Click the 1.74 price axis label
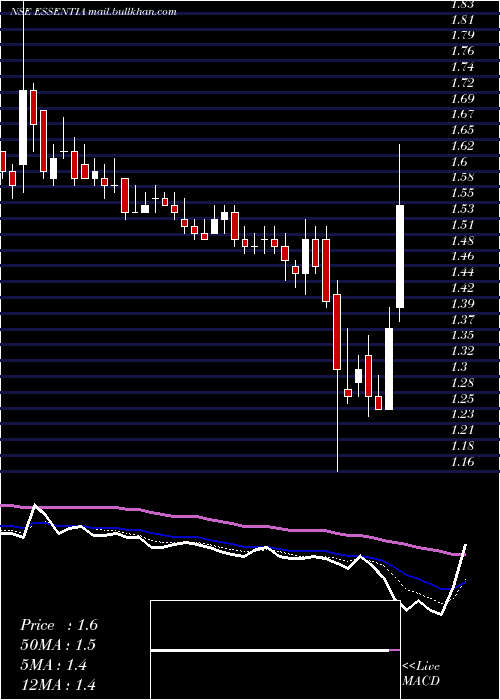500x700 pixels. tap(462, 67)
